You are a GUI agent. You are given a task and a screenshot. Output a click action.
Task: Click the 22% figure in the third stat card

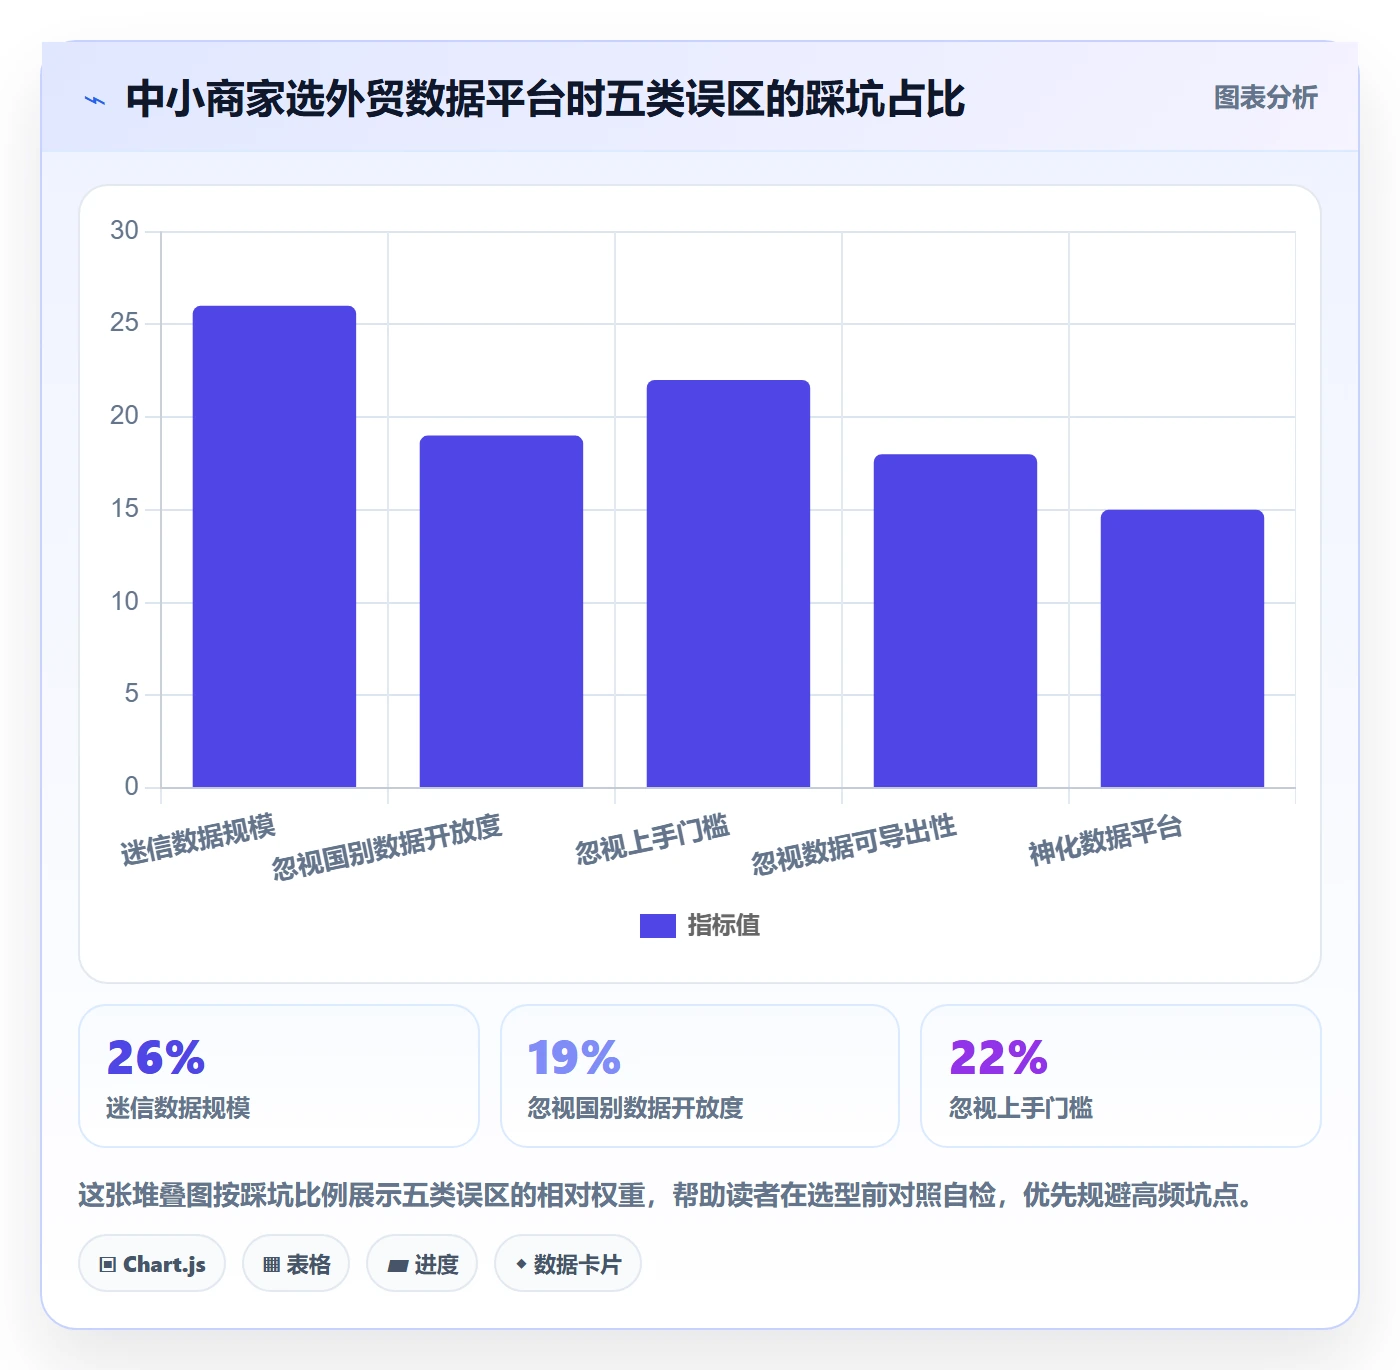[998, 1058]
